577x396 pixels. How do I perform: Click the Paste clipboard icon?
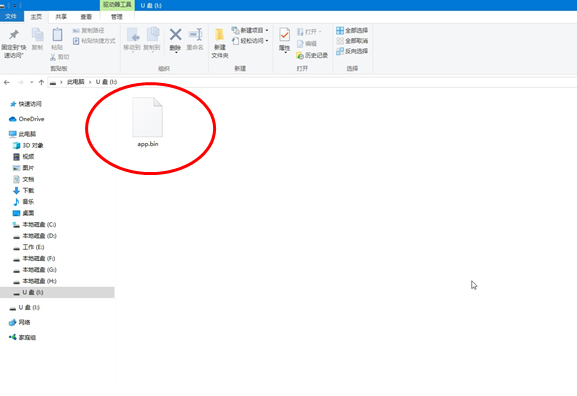point(57,35)
